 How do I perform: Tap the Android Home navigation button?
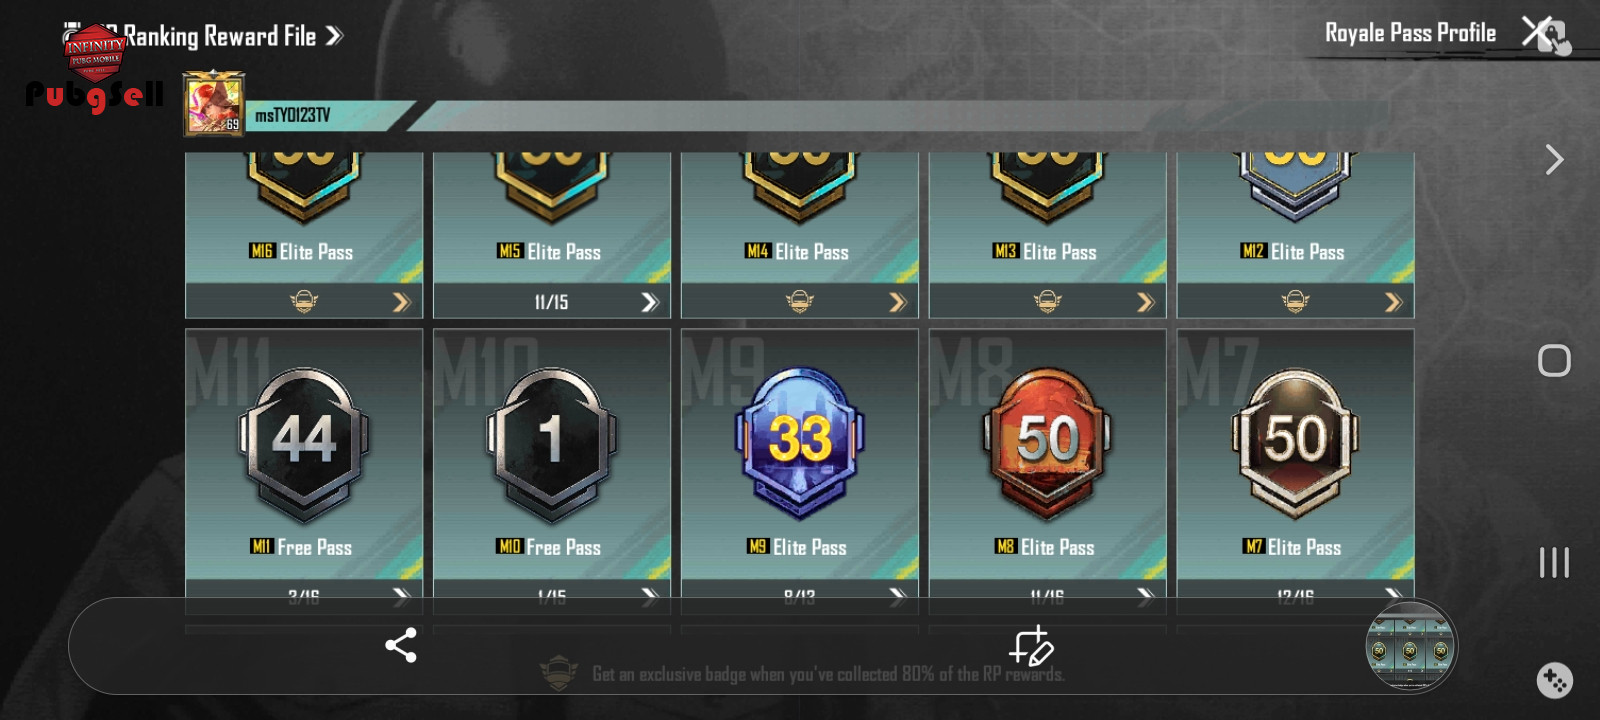(1554, 360)
